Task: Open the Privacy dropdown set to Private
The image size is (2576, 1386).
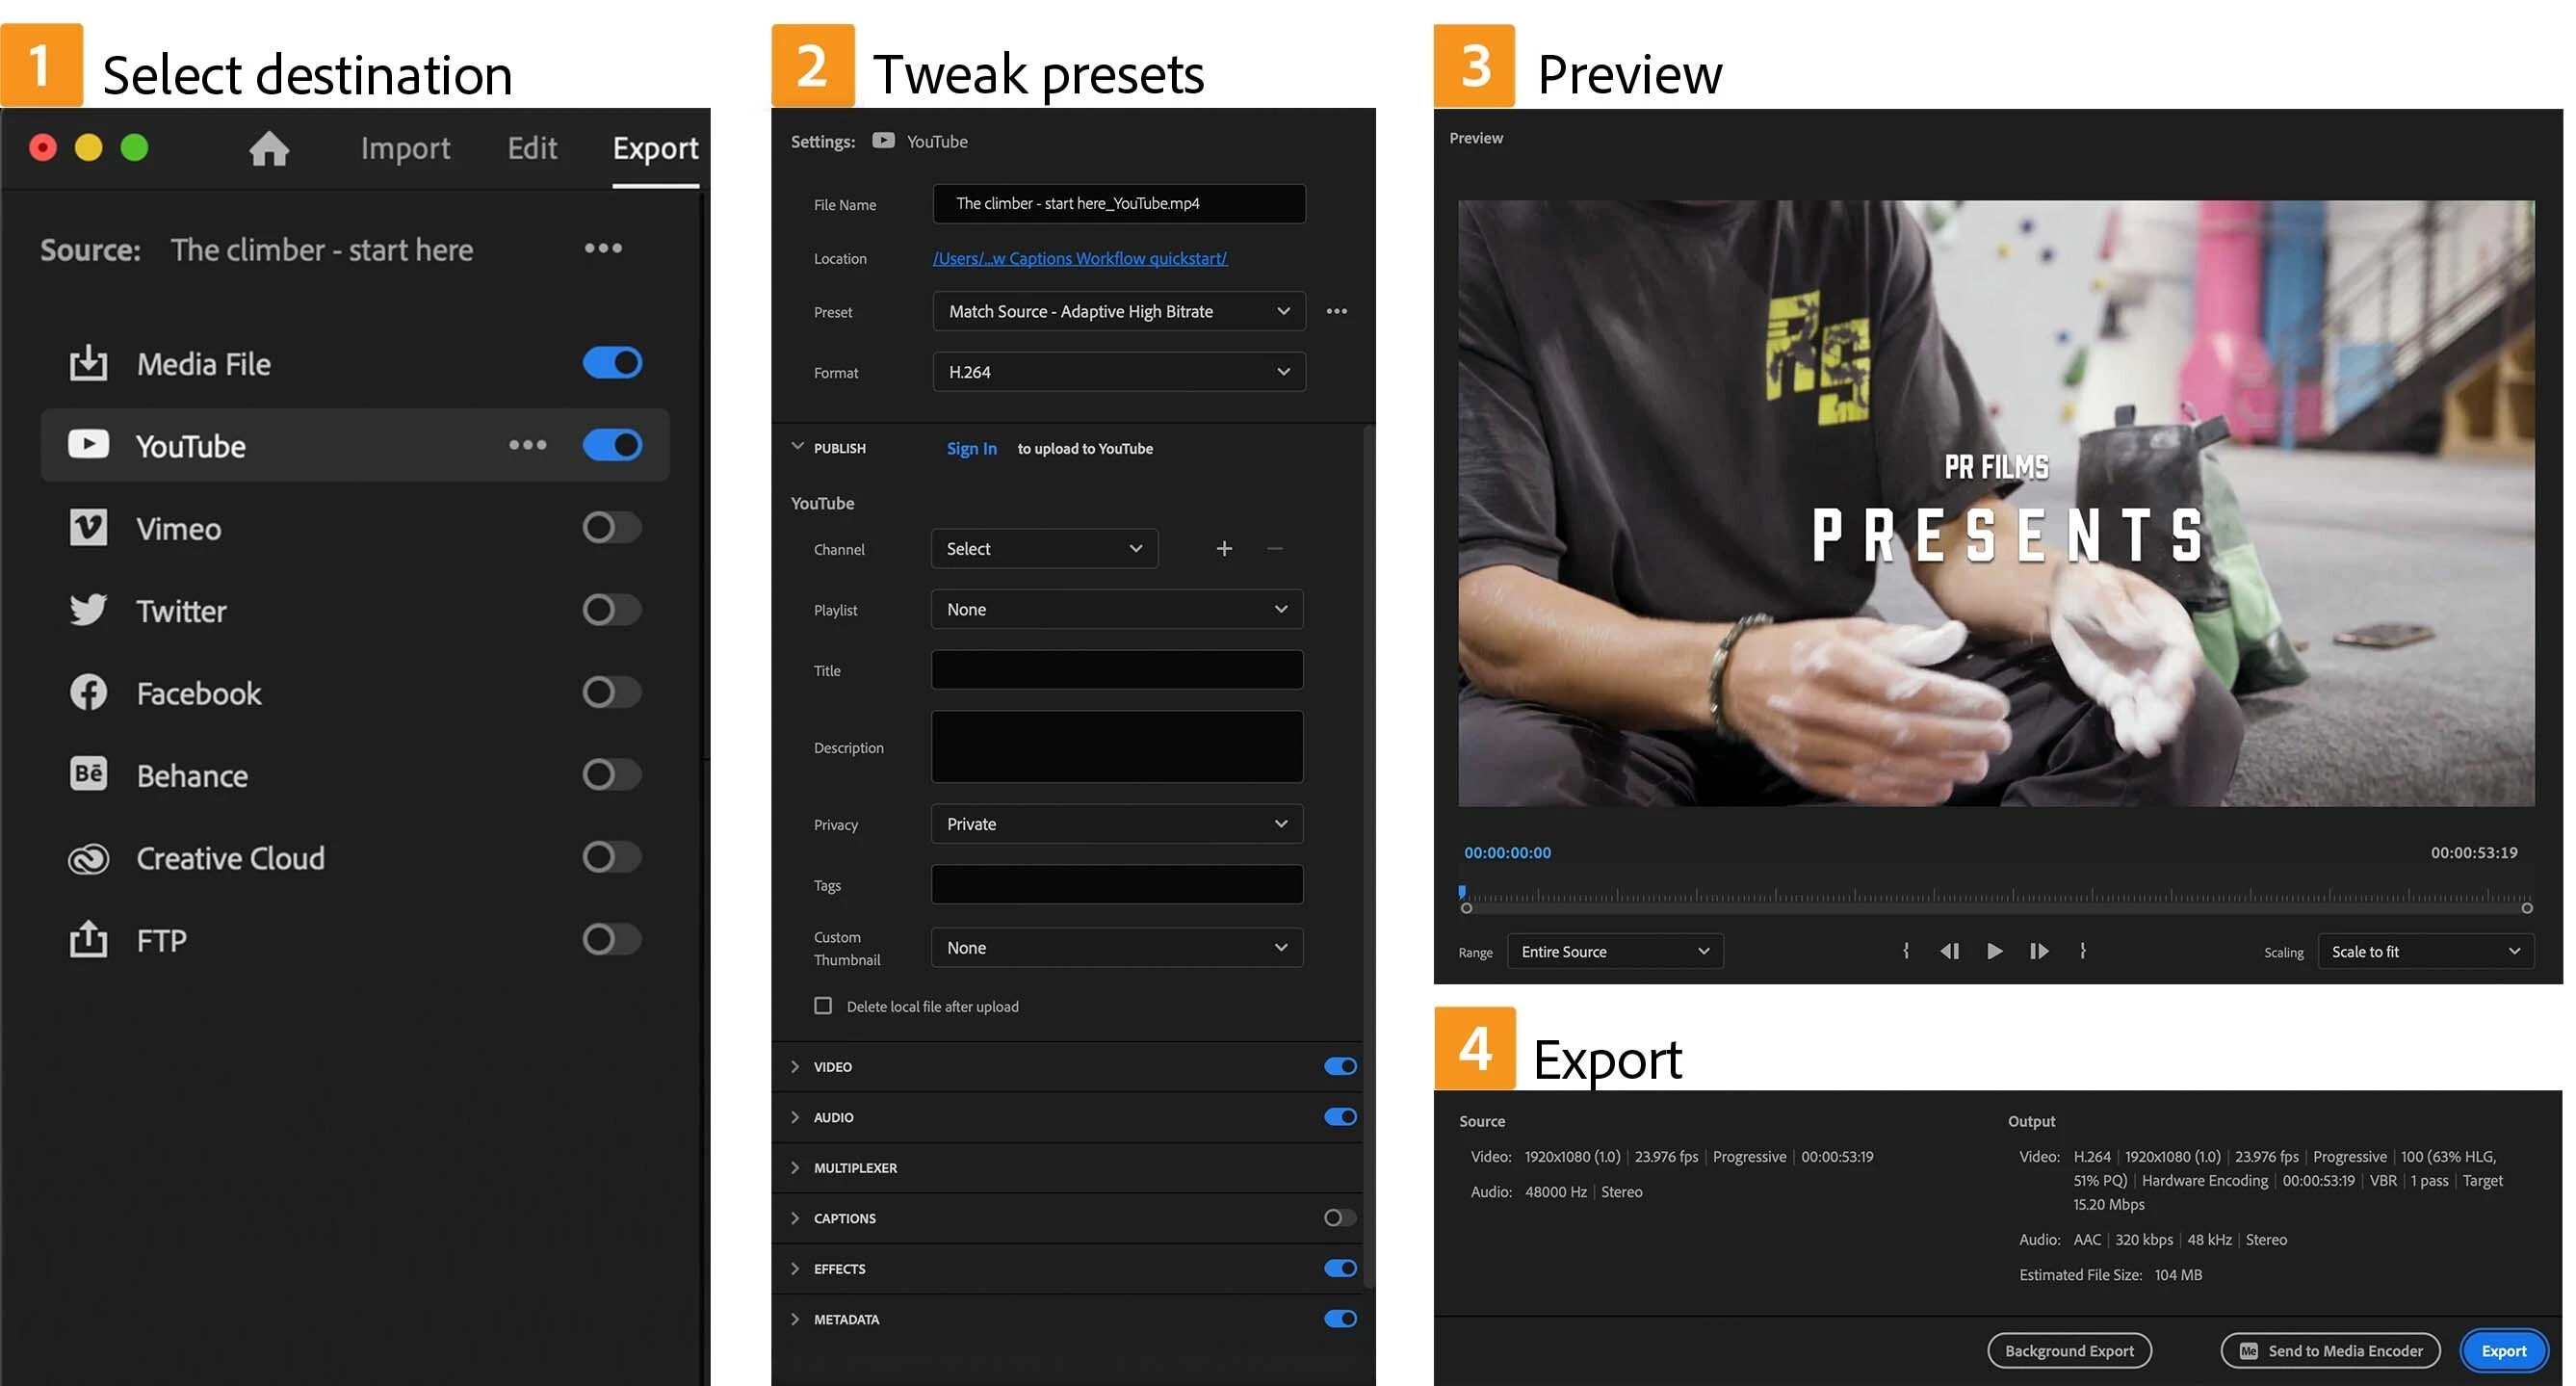Action: (x=1116, y=824)
